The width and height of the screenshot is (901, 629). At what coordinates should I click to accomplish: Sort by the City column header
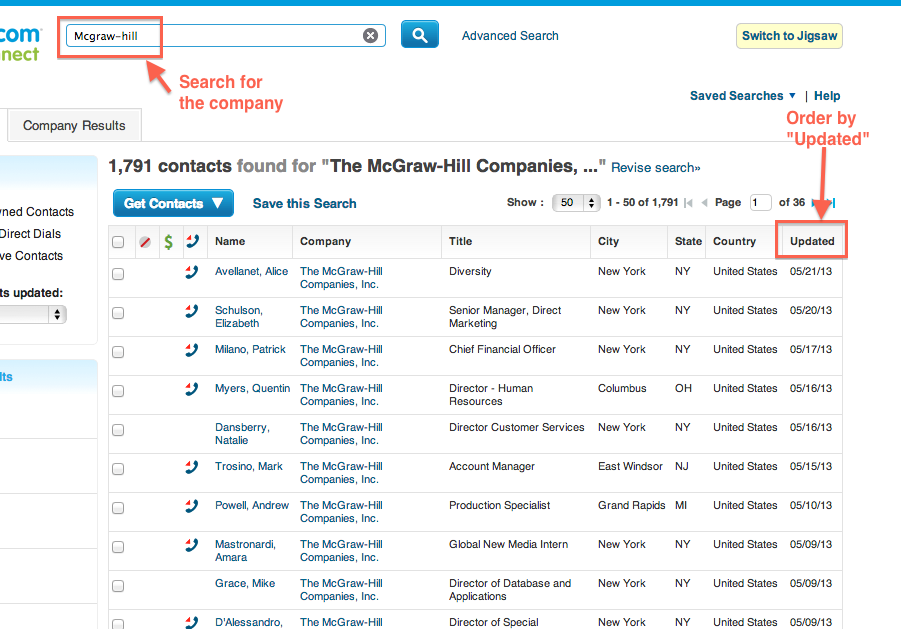point(608,241)
